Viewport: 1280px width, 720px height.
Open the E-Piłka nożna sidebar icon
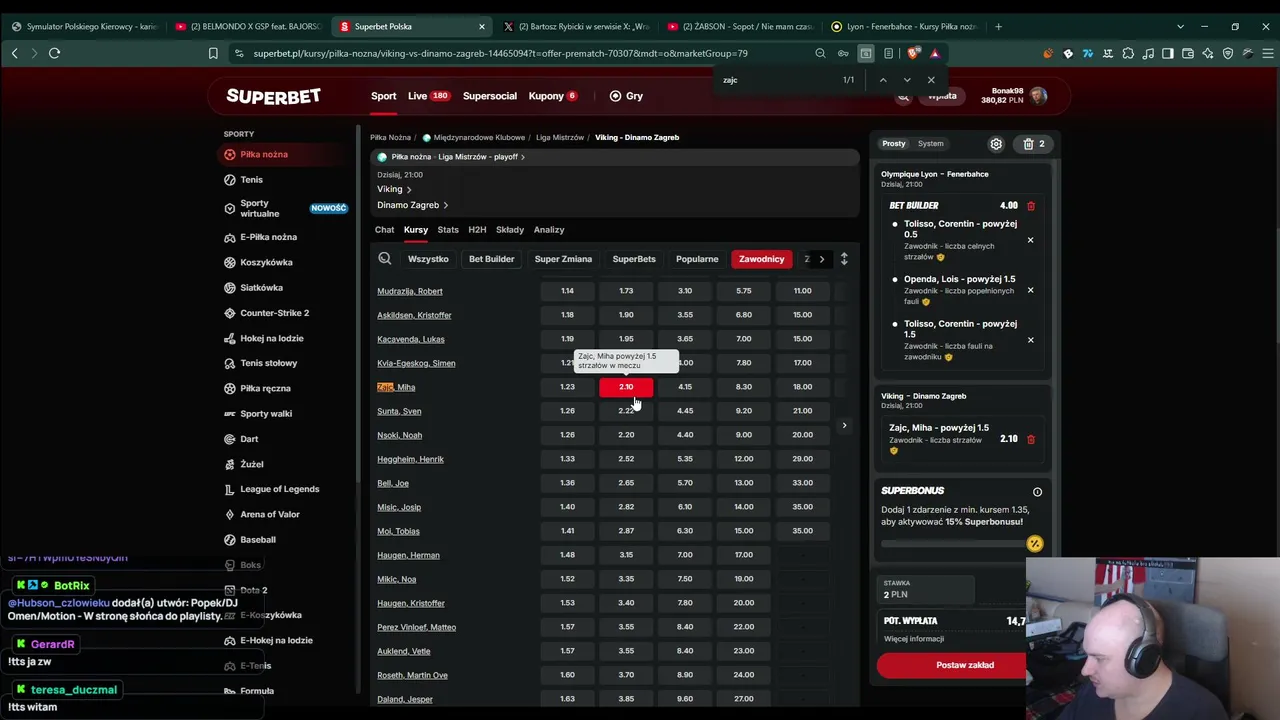click(x=230, y=237)
